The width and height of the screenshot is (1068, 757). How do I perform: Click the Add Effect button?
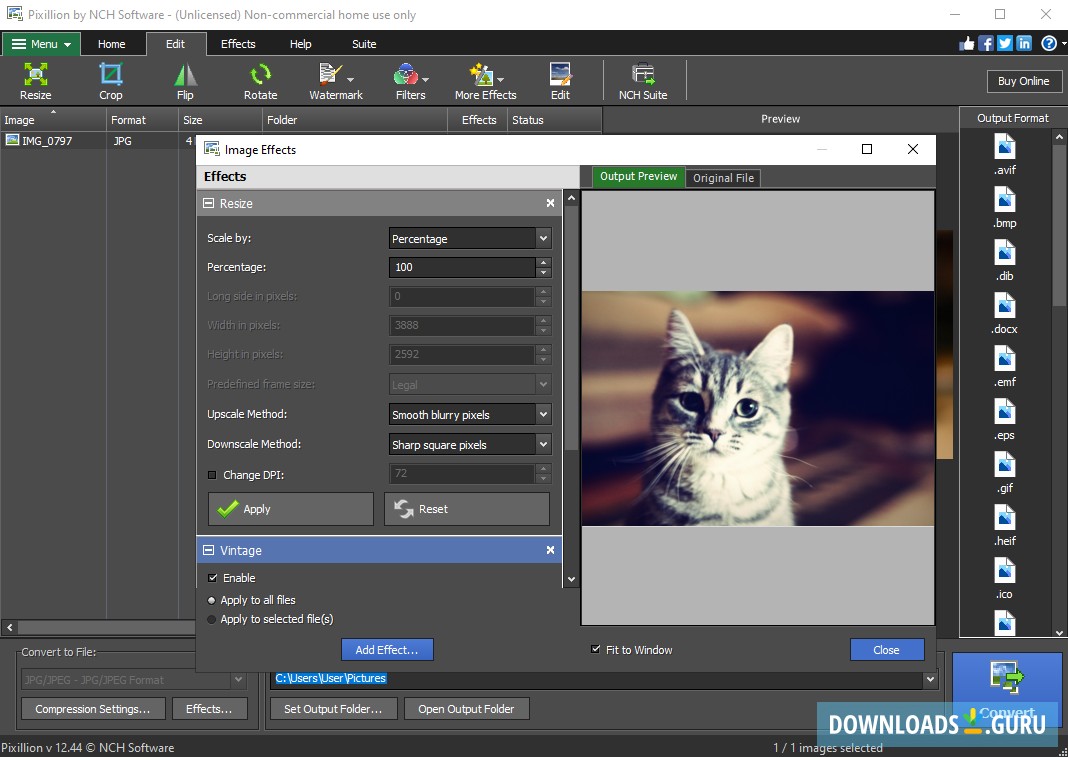[x=387, y=649]
